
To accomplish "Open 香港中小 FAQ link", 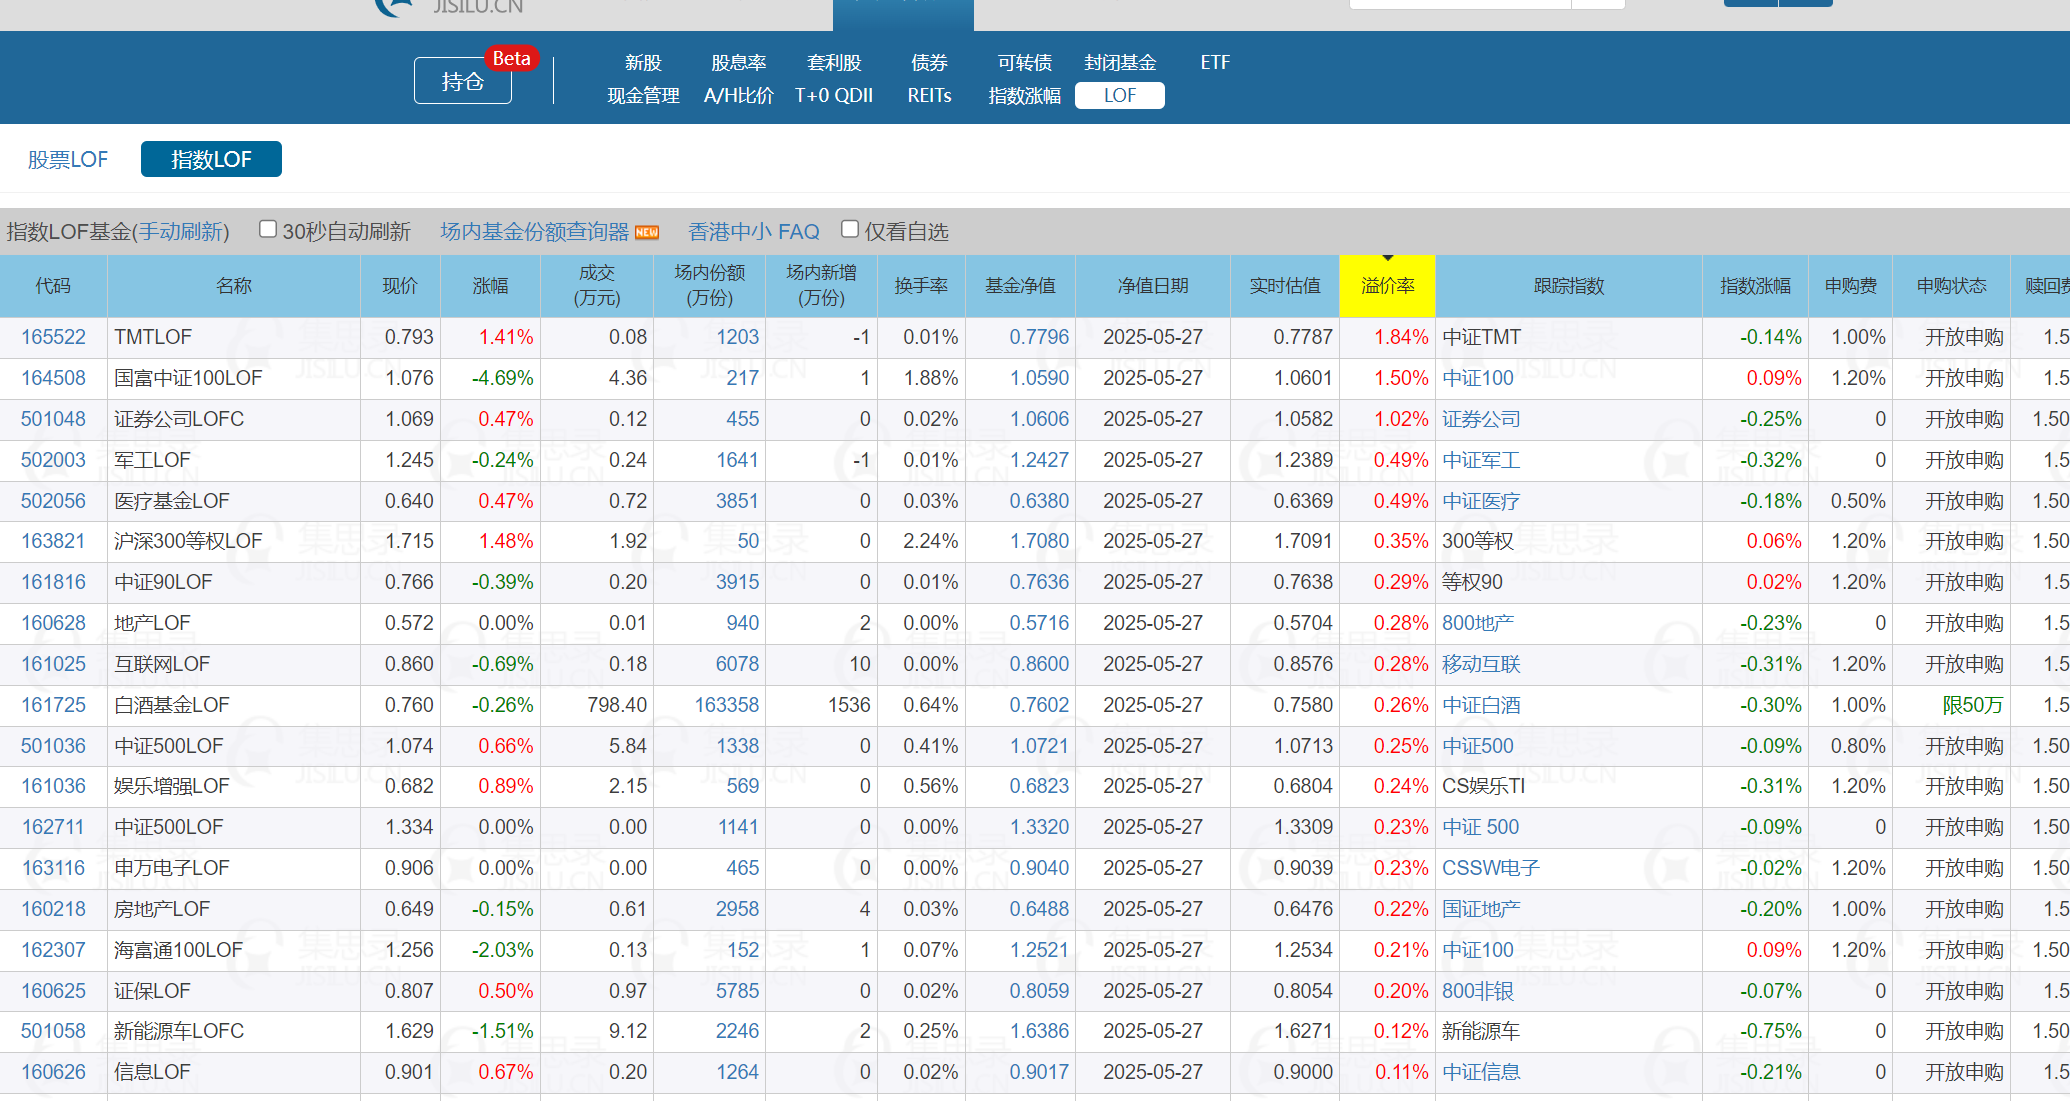I will tap(753, 232).
